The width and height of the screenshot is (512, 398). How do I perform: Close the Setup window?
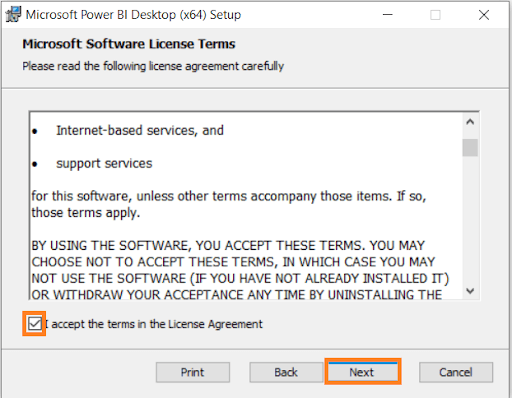484,15
